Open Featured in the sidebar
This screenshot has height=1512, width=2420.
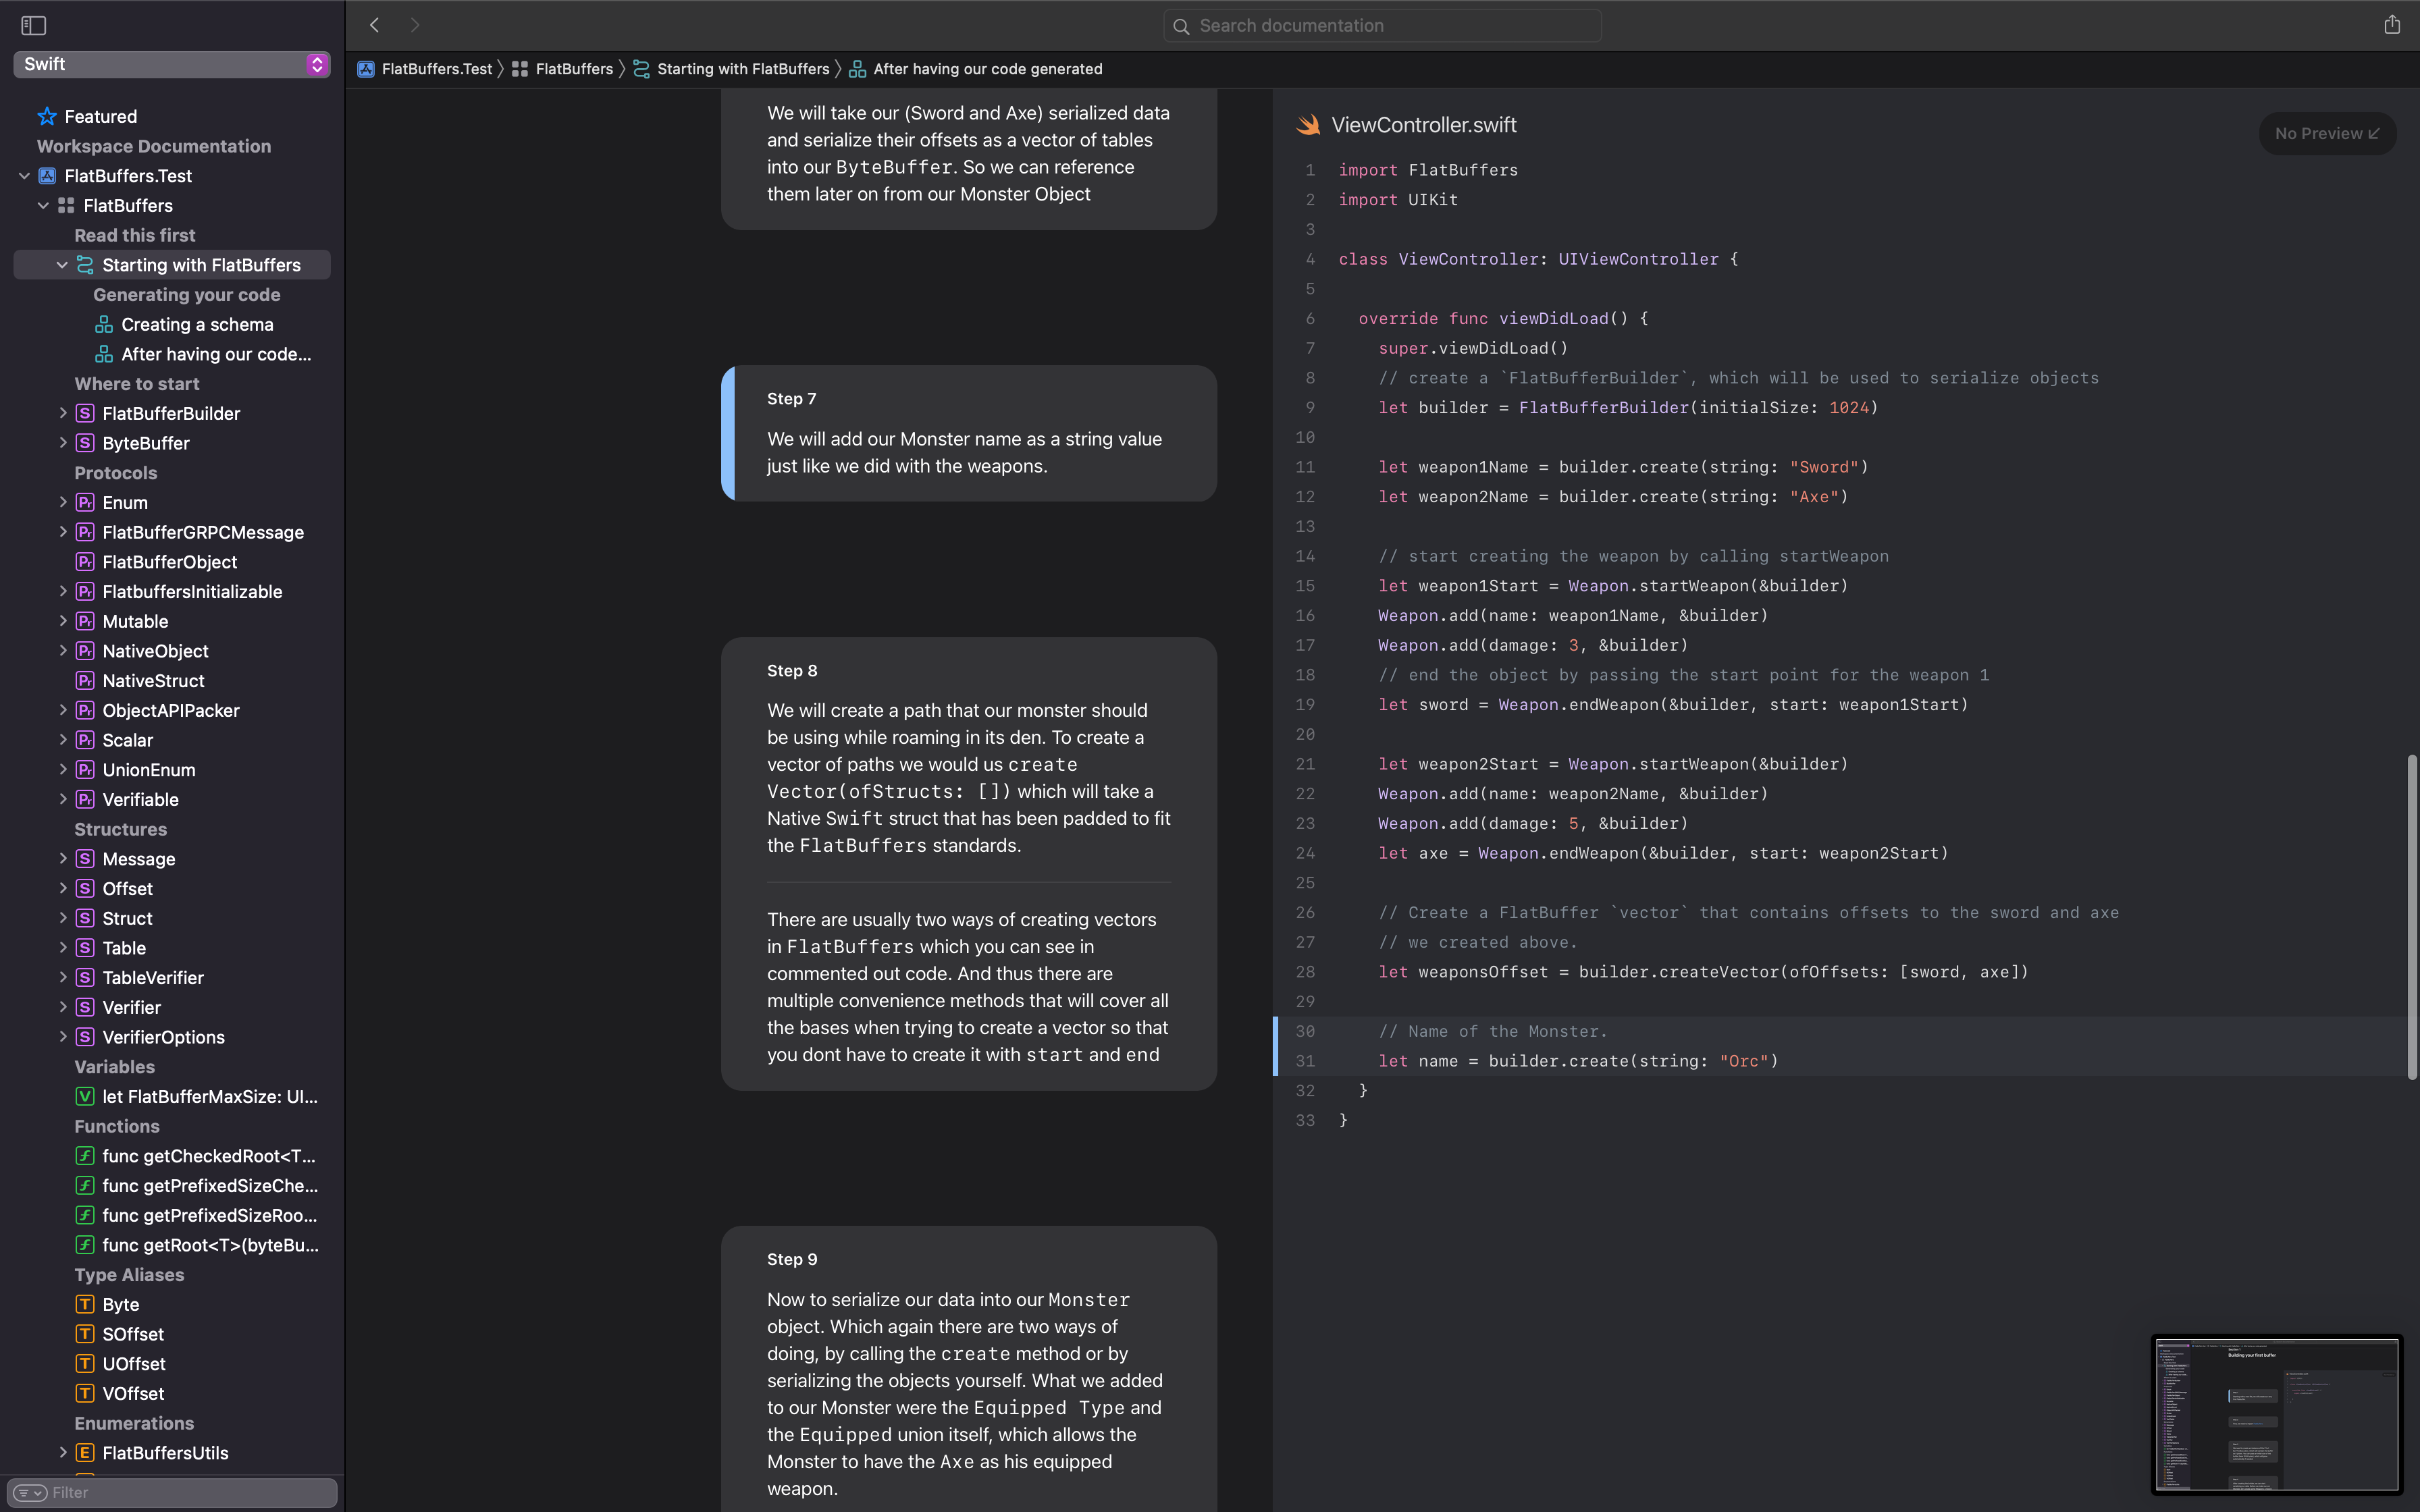click(100, 116)
